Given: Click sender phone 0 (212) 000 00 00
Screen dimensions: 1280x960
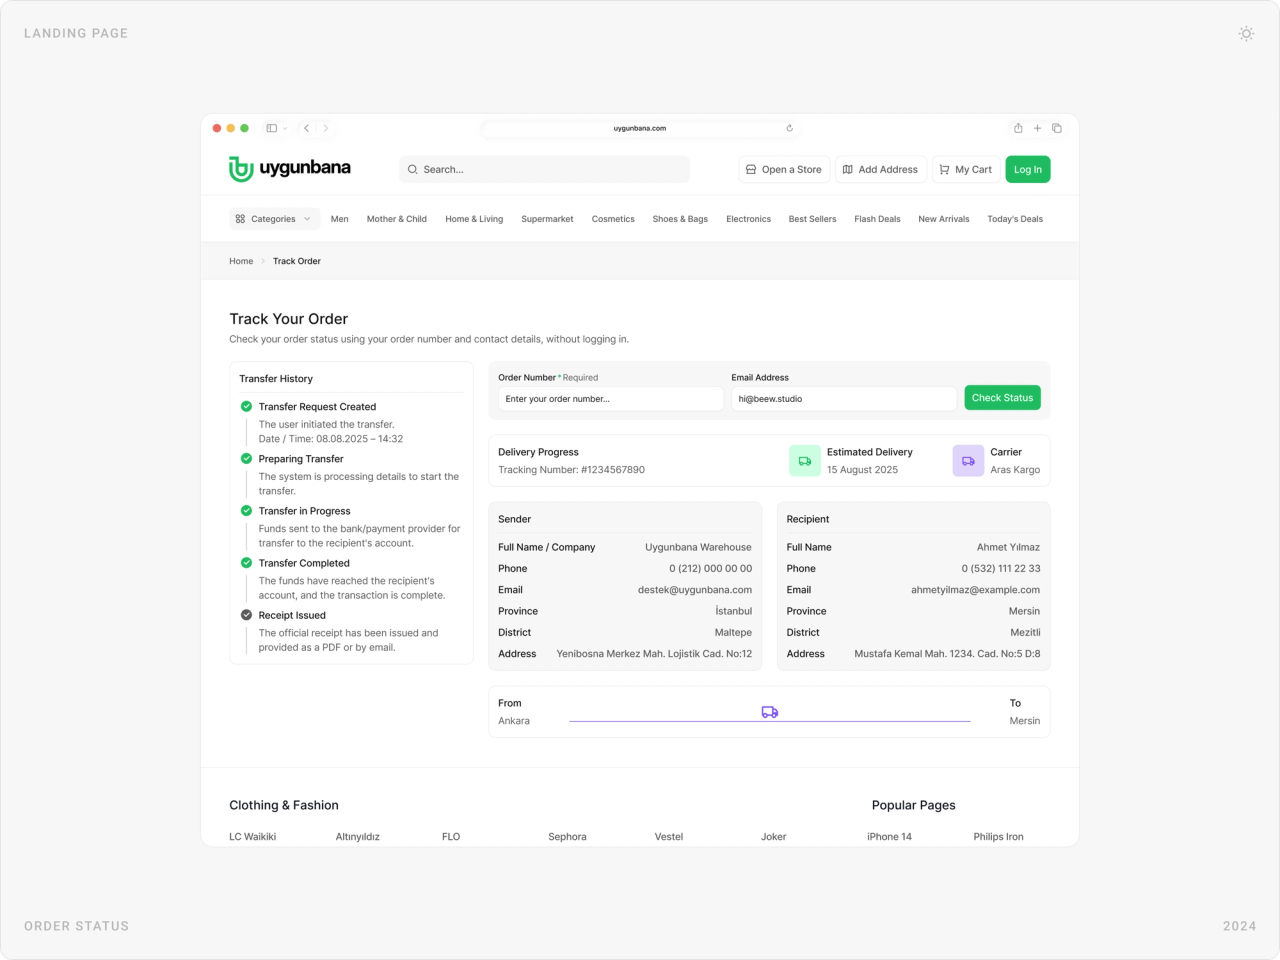Looking at the screenshot, I should [x=711, y=569].
